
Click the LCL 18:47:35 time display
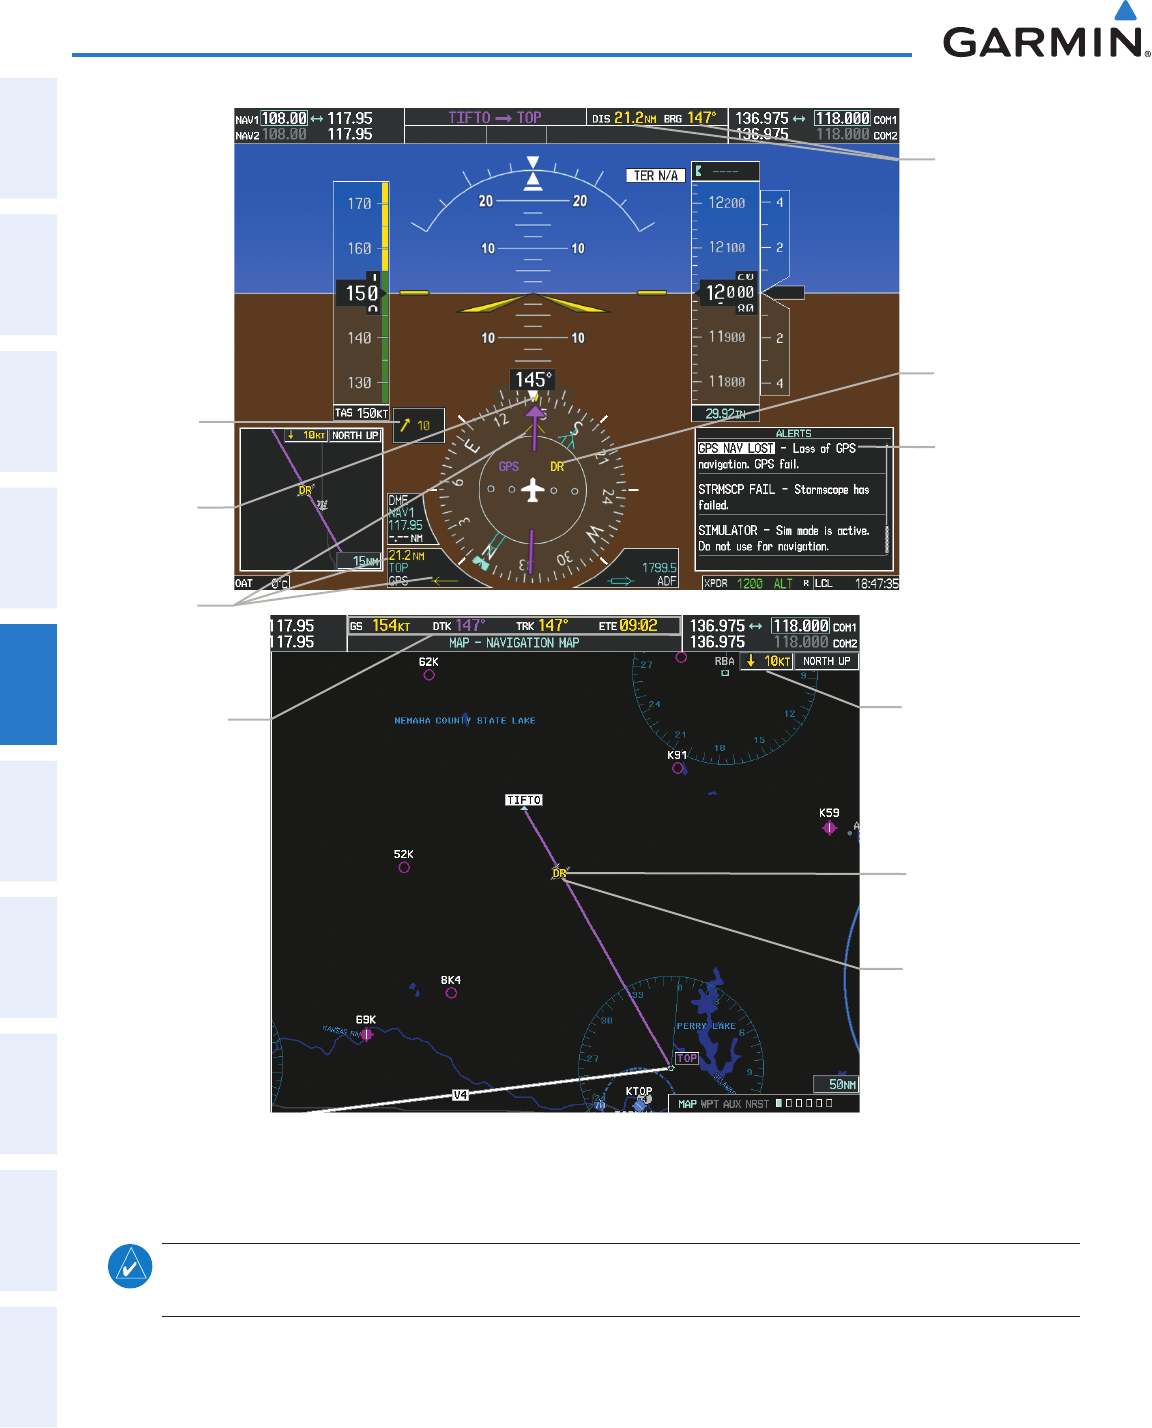[x=857, y=583]
